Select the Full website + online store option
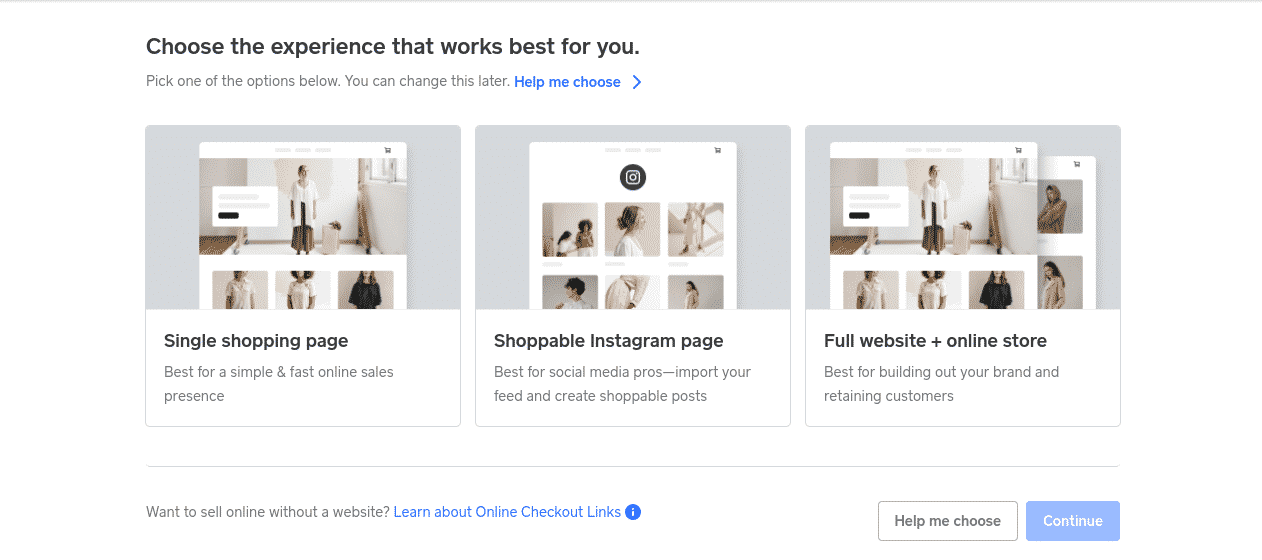This screenshot has width=1262, height=560. tap(963, 276)
